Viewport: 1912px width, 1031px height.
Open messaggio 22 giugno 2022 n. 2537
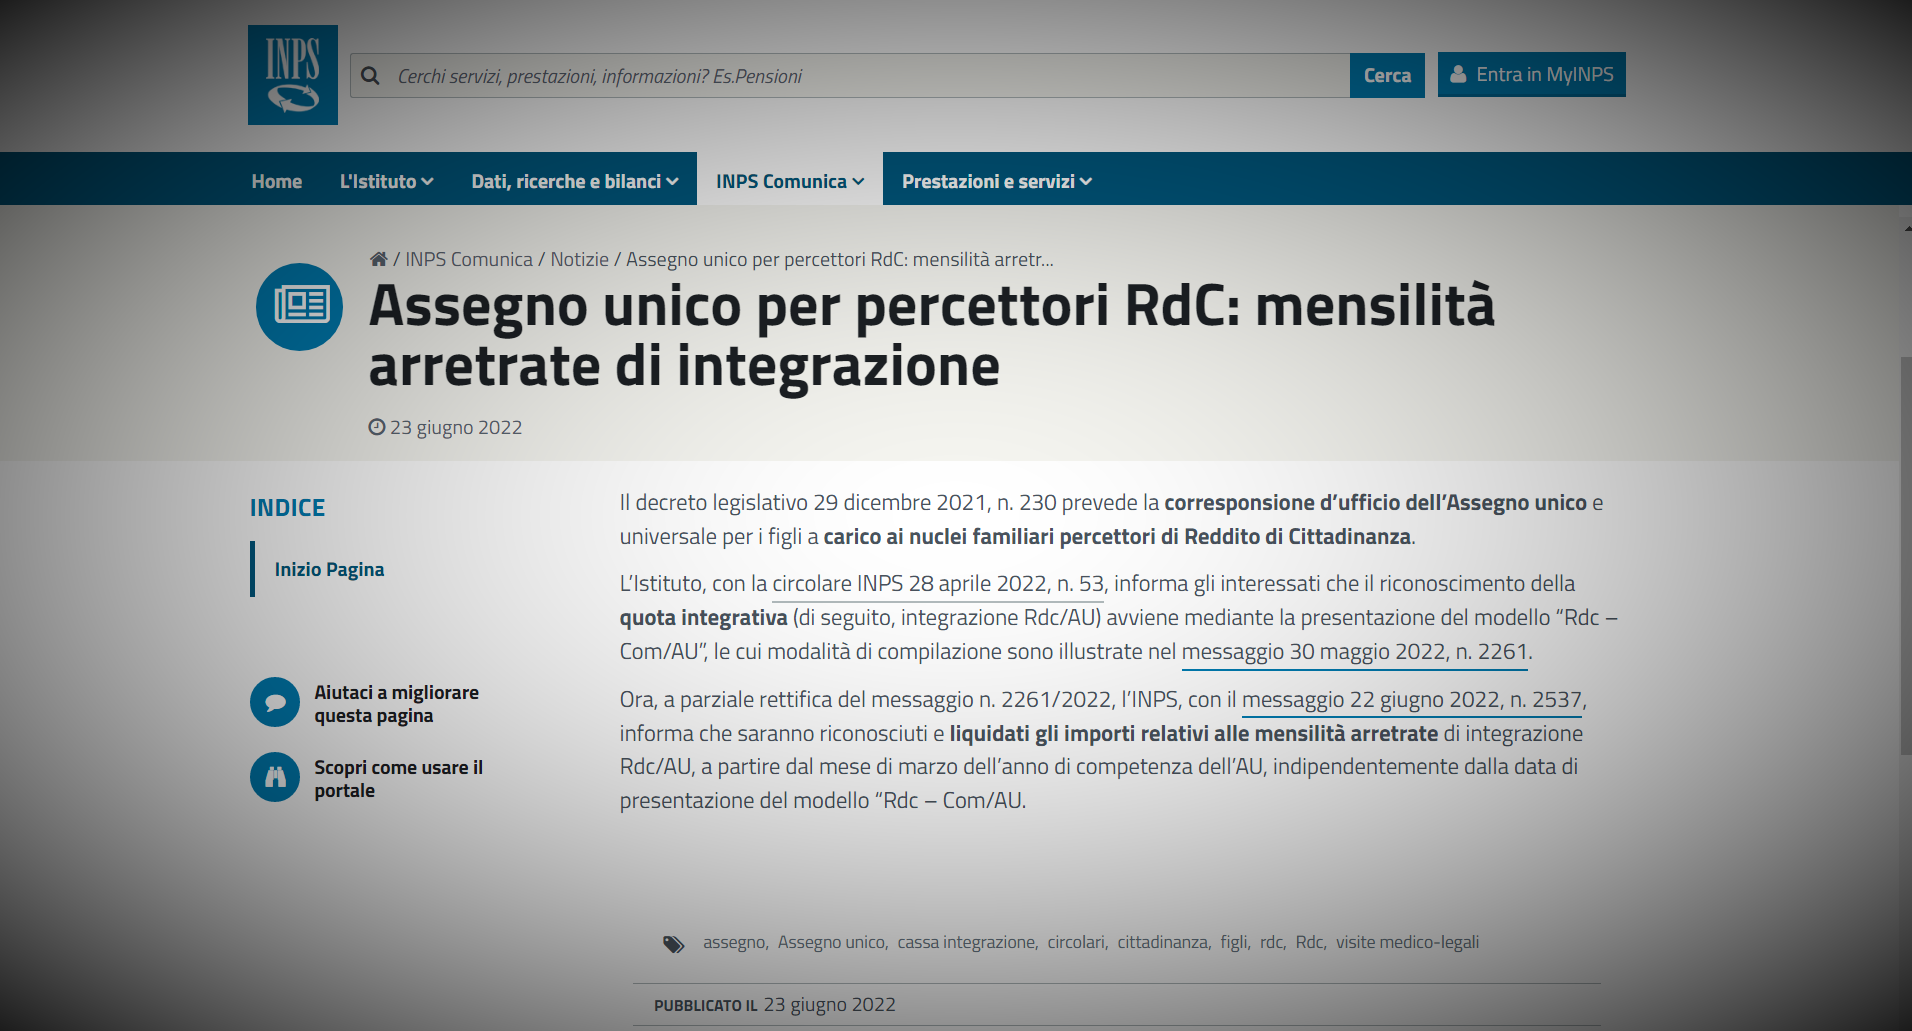tap(1412, 700)
